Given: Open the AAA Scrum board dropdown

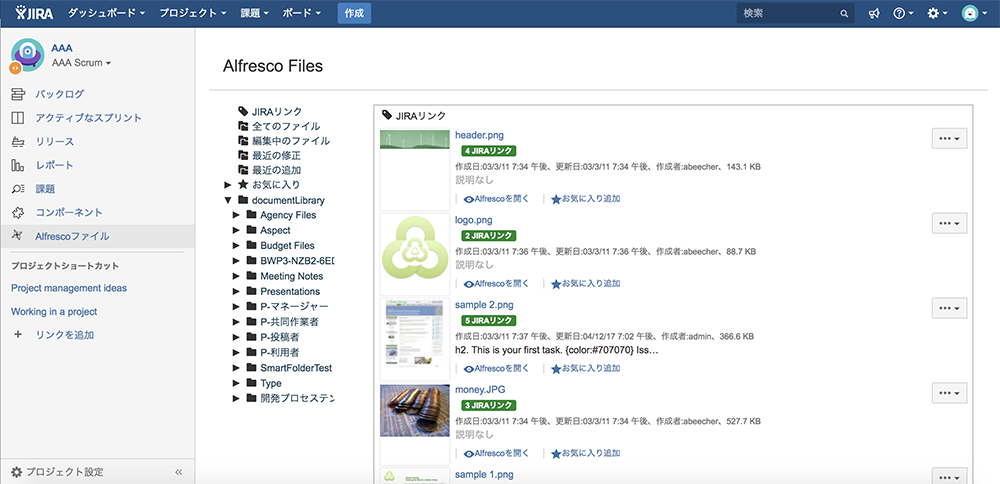Looking at the screenshot, I should click(82, 63).
